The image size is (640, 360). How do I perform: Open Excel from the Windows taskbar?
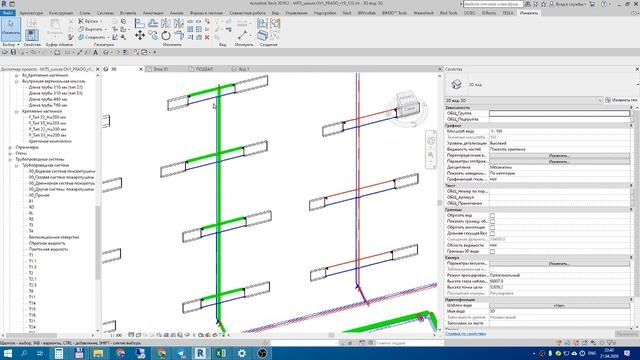pos(221,353)
